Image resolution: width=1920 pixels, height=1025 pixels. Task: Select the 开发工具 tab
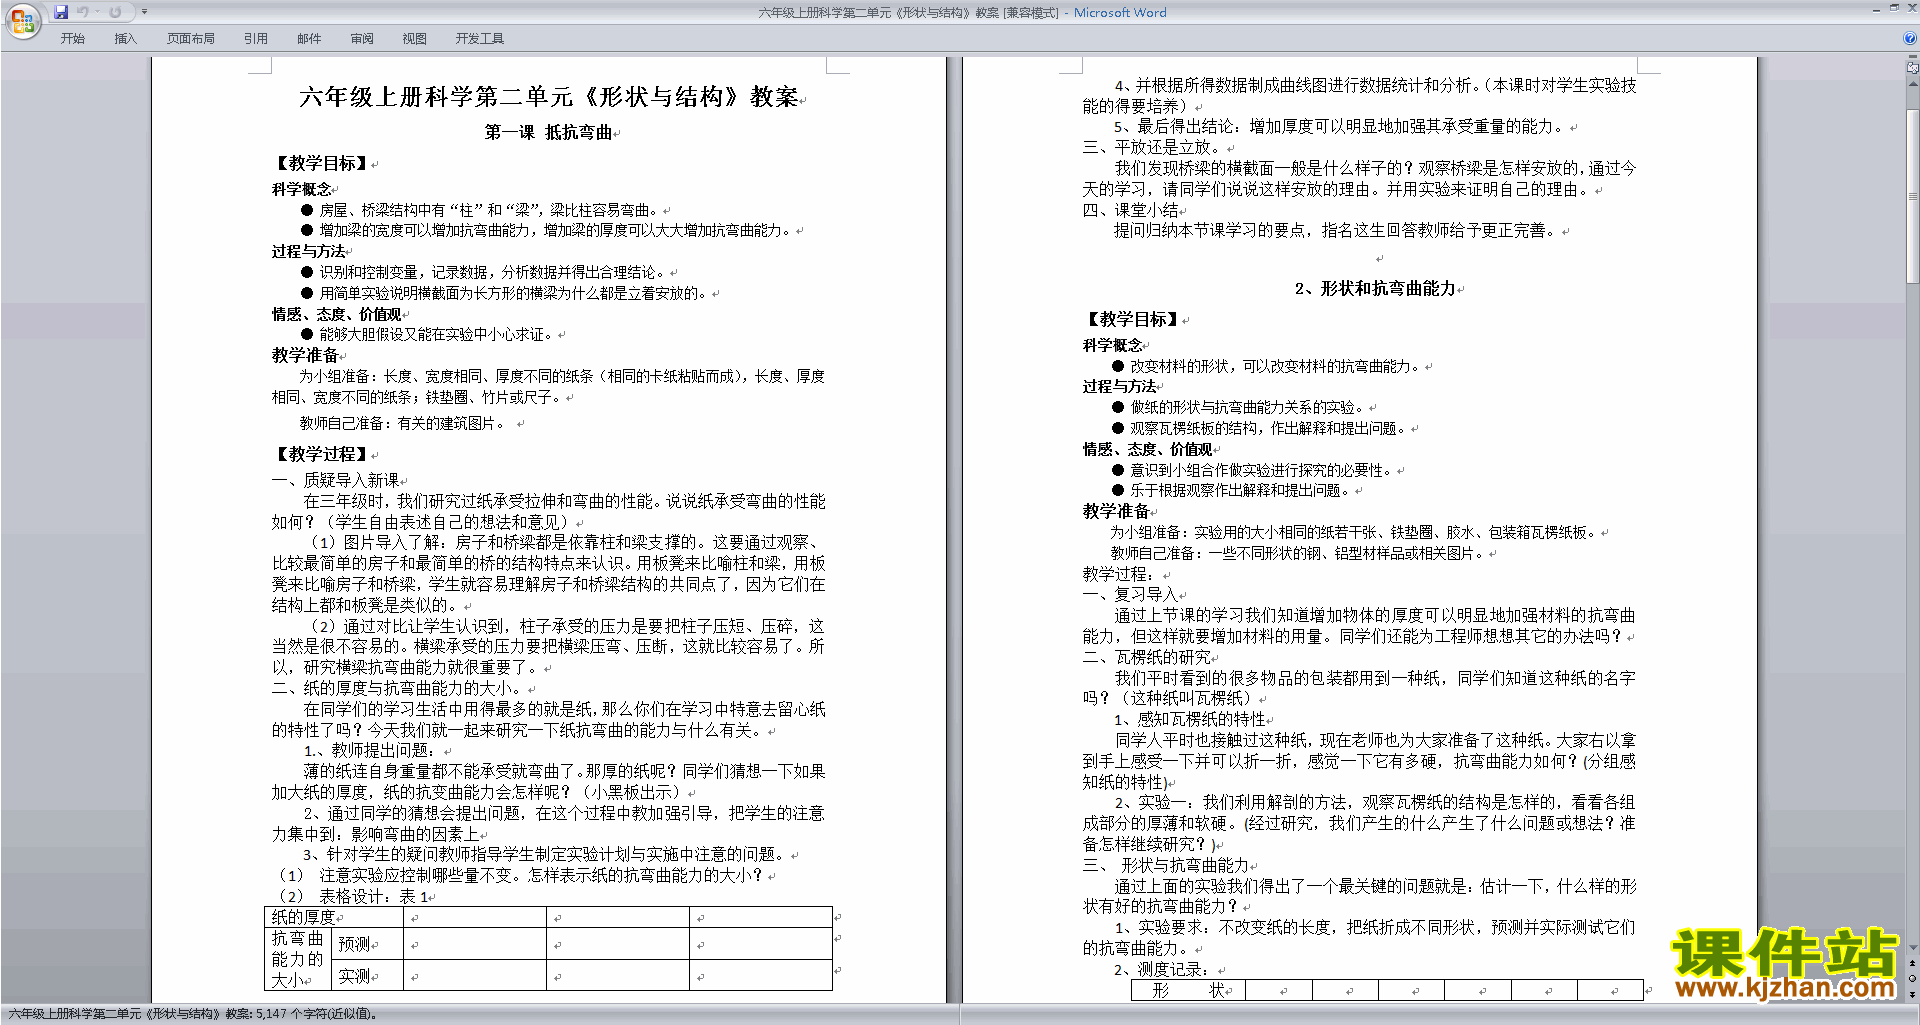point(480,39)
